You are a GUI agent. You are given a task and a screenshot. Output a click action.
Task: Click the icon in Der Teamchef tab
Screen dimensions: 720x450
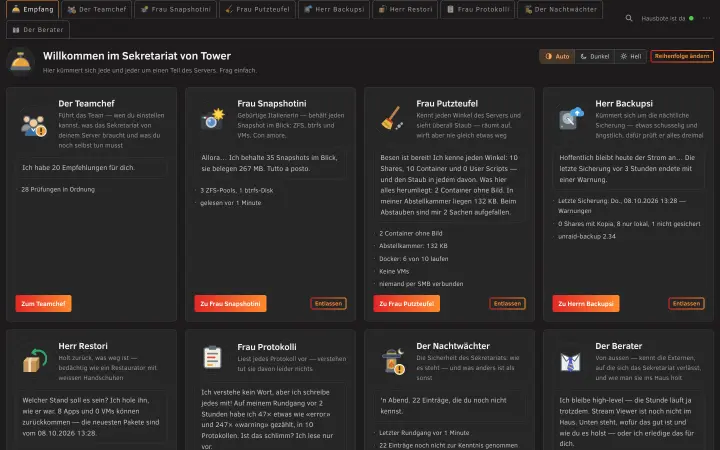click(72, 9)
